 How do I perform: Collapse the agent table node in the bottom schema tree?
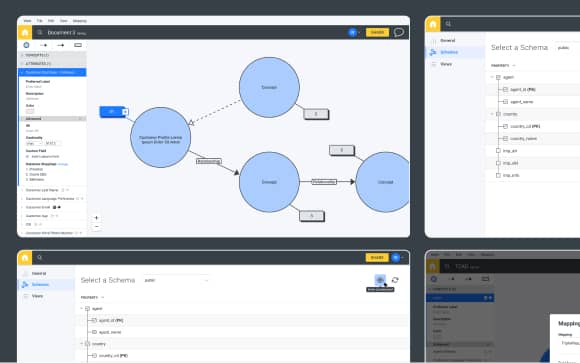[82, 309]
